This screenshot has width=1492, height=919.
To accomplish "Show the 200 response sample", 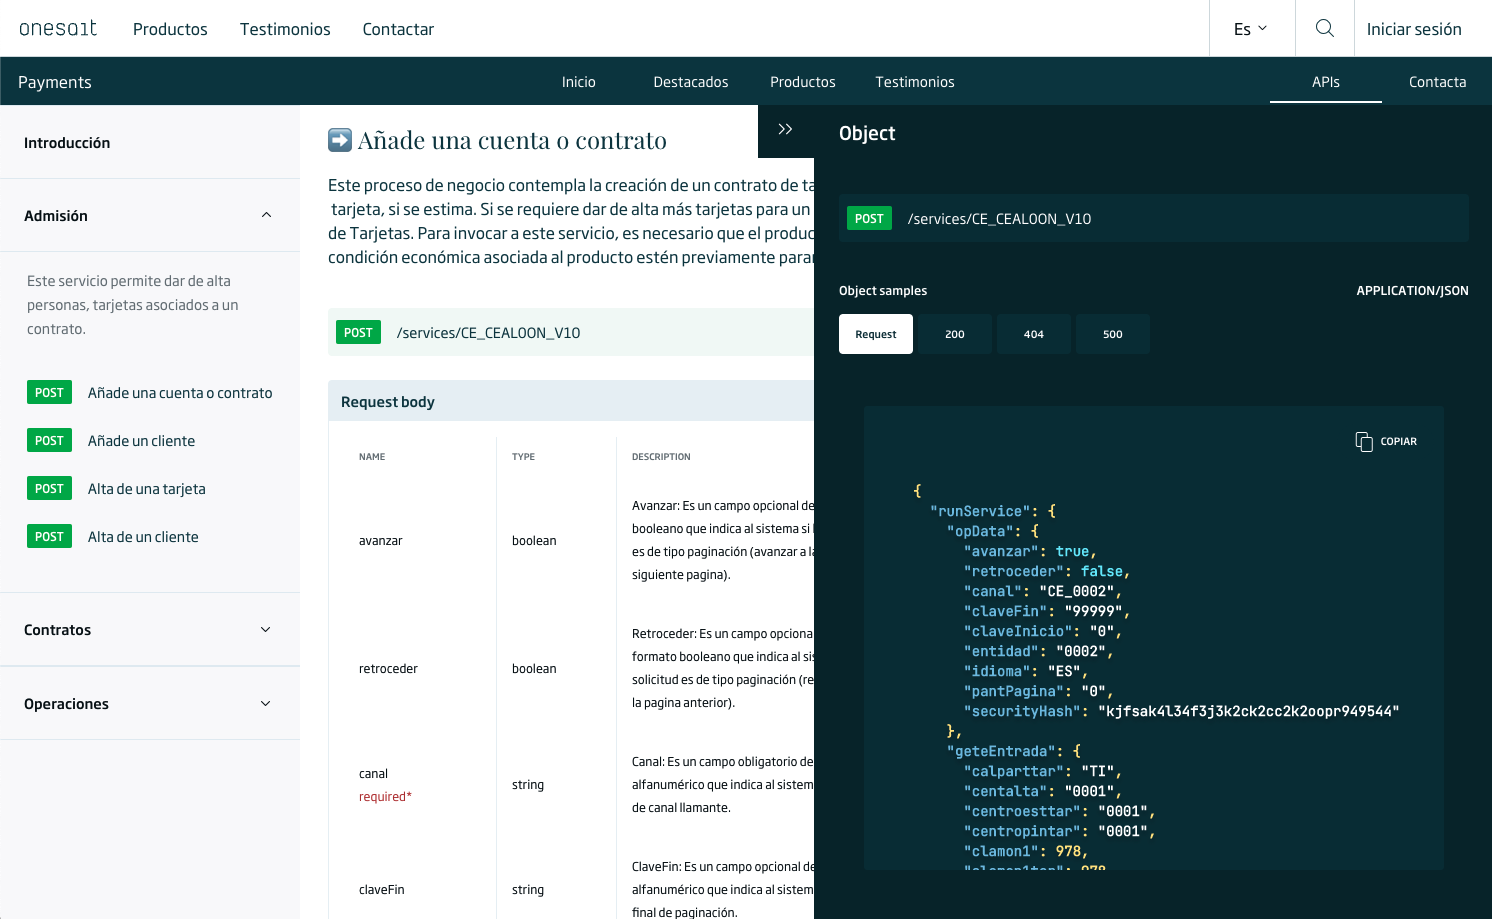I will point(955,334).
